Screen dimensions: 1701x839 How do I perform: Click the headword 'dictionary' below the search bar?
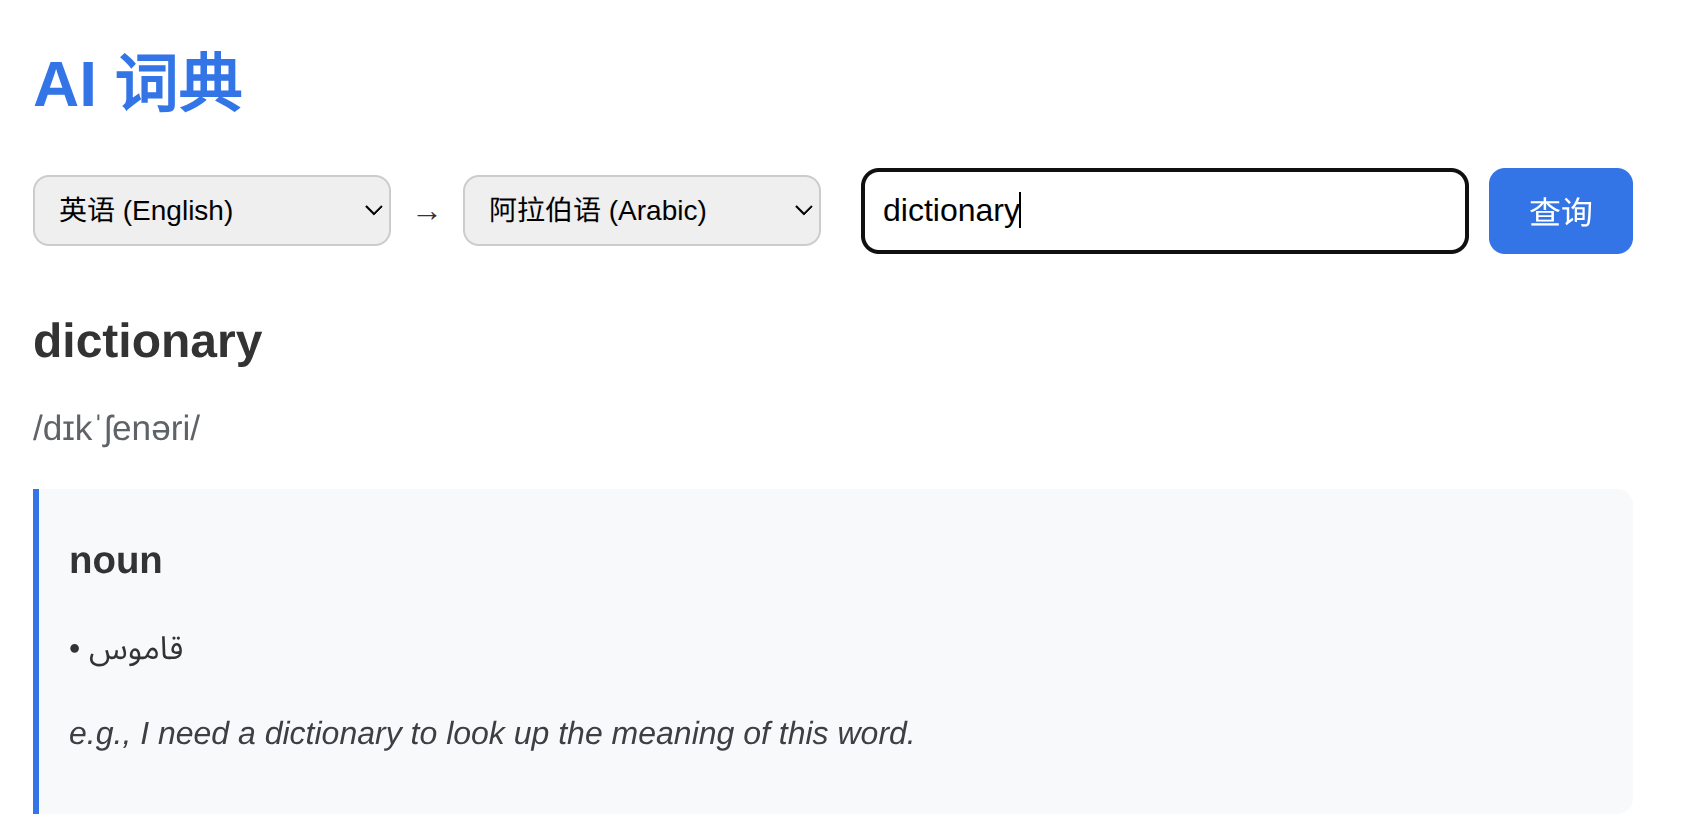(x=147, y=341)
